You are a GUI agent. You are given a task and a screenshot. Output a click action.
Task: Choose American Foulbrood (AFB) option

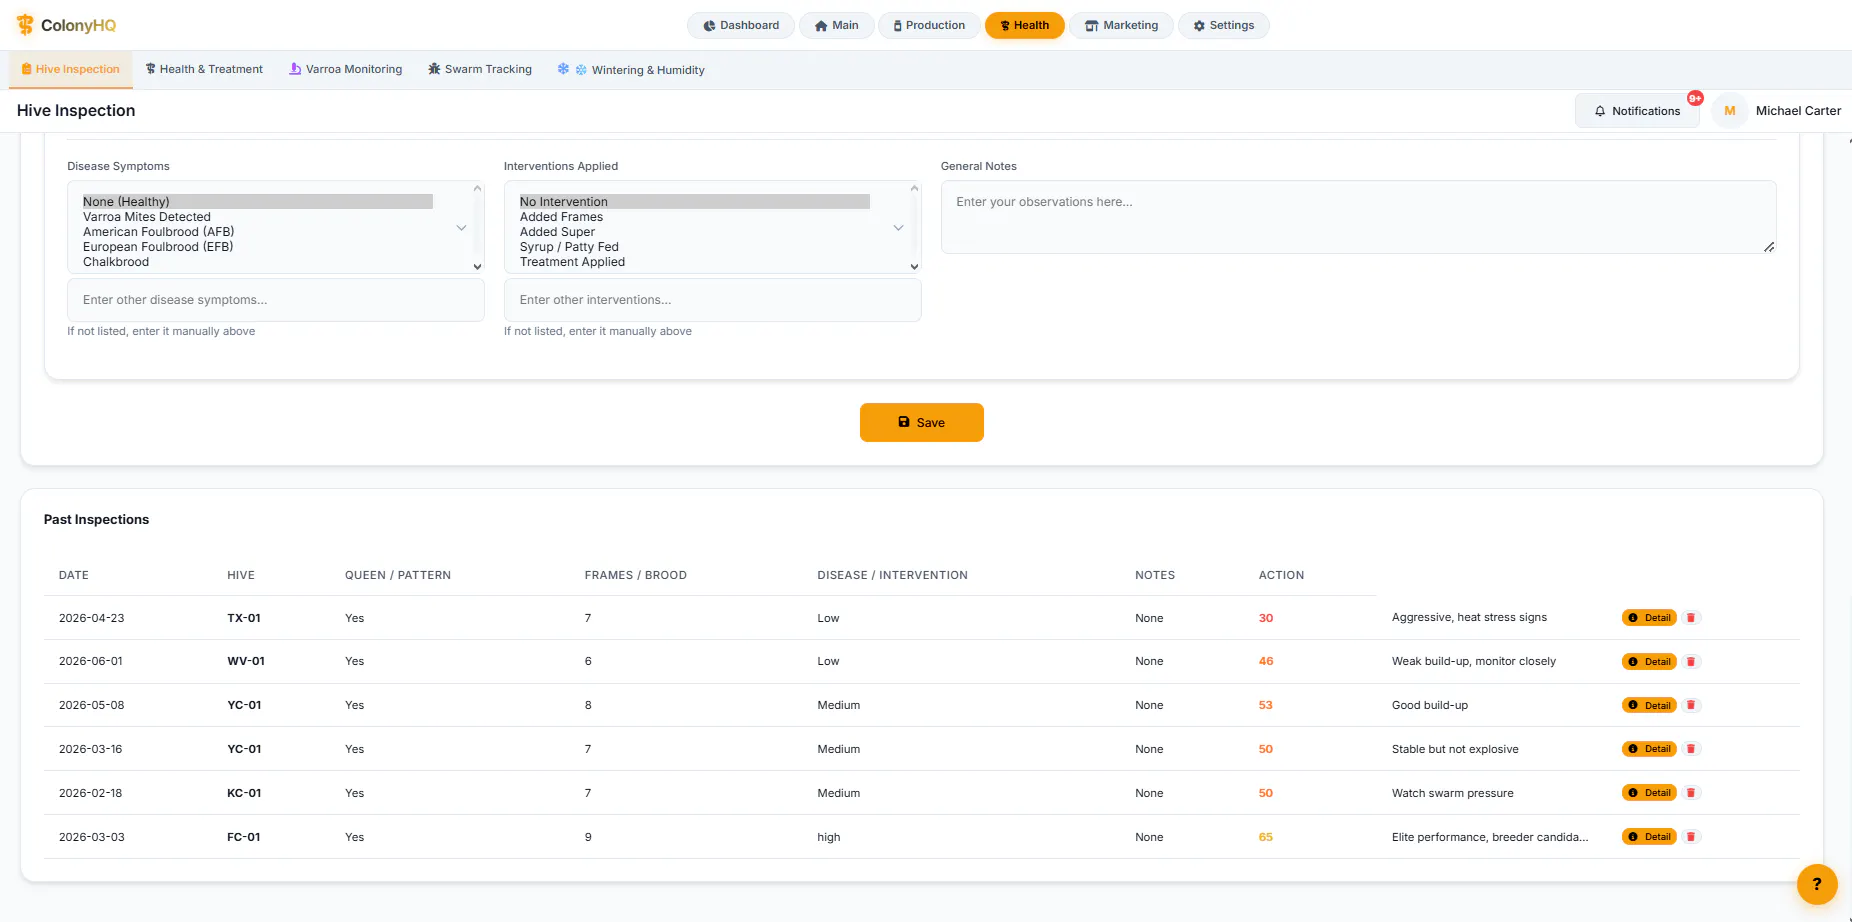click(x=258, y=232)
